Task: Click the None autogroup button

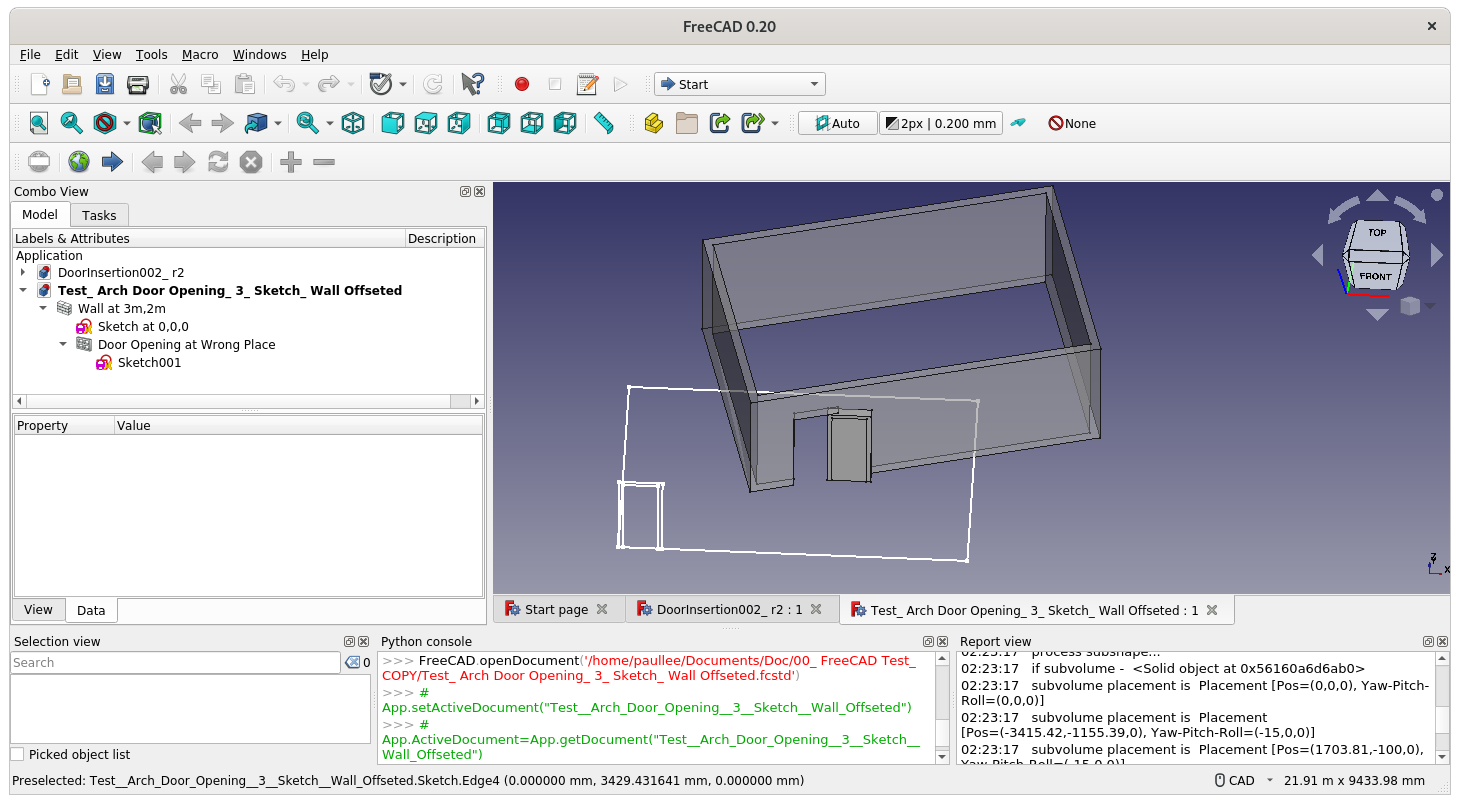Action: 1071,123
